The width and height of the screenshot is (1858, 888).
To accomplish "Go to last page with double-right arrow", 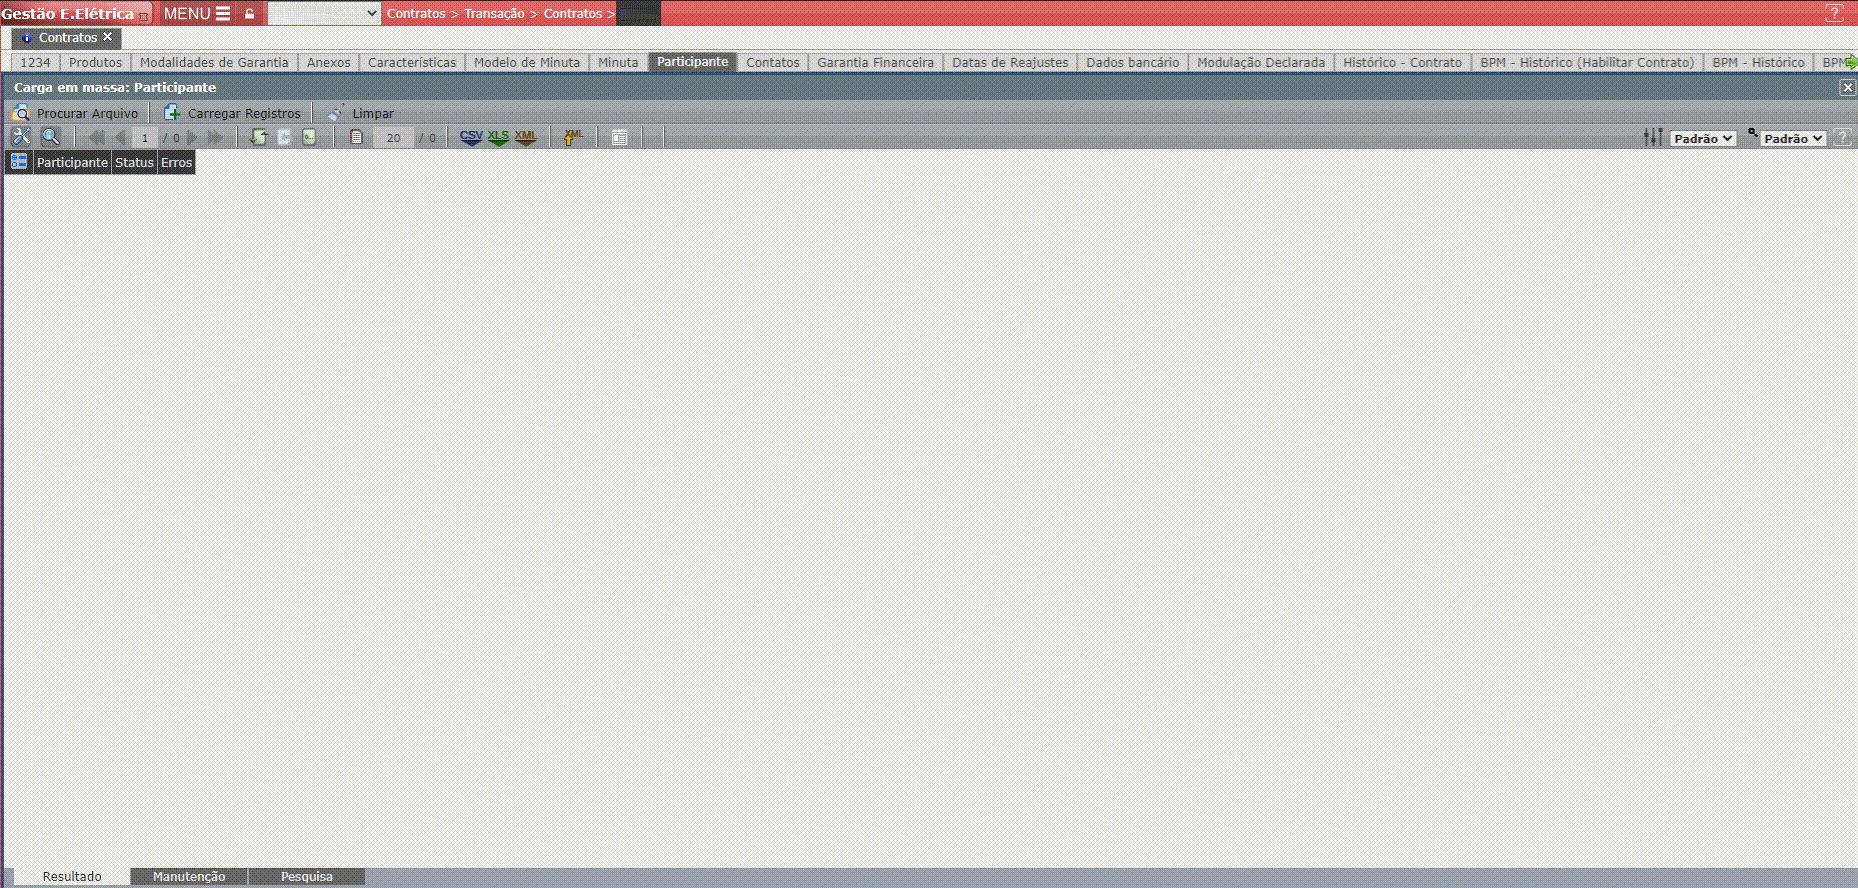I will click(215, 138).
